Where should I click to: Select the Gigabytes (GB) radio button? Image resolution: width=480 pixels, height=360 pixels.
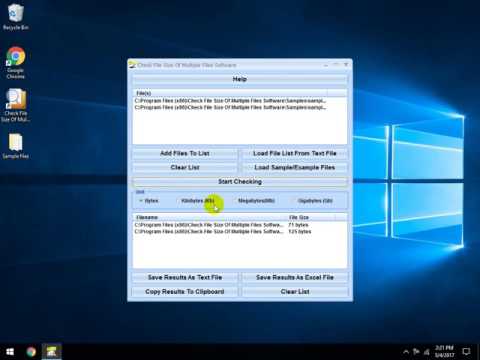(313, 201)
